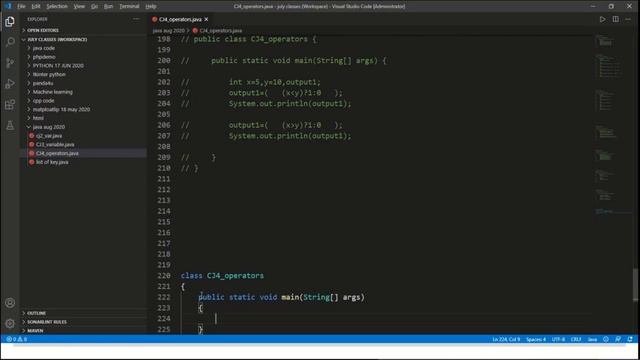Open the cj2_var.java file

click(x=83, y=136)
